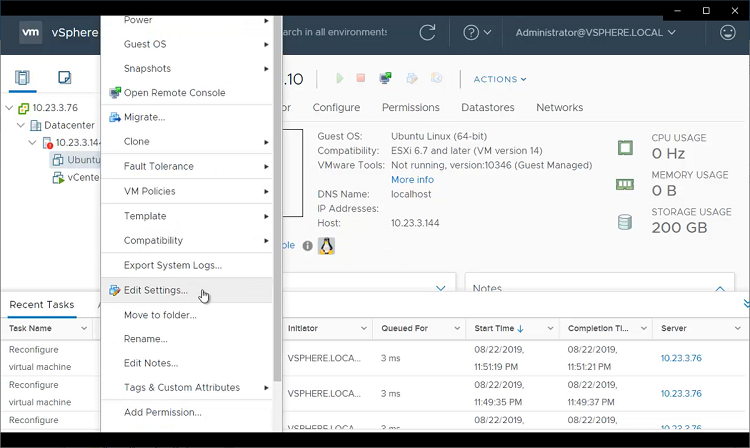Switch to the Datastores tab
The width and height of the screenshot is (750, 448).
(487, 108)
